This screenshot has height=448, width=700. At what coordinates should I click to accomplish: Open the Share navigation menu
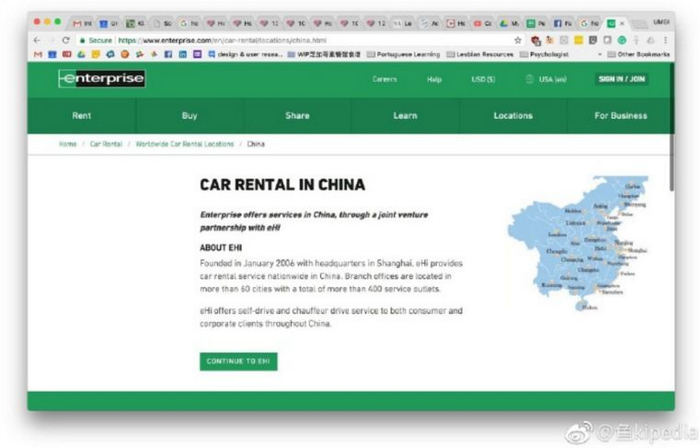[x=297, y=116]
